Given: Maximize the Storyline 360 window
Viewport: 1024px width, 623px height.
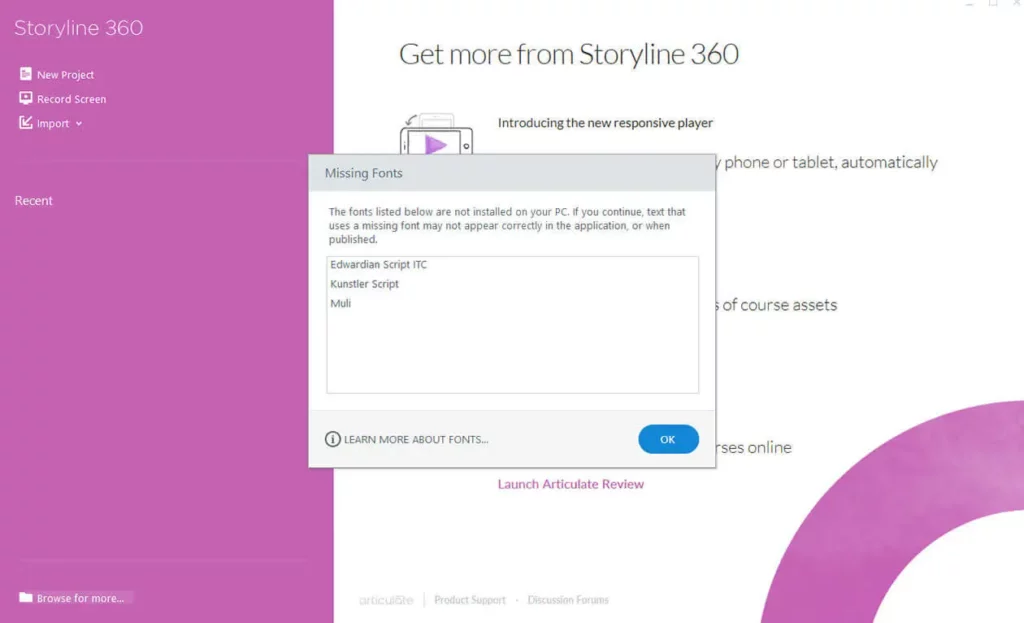Looking at the screenshot, I should pos(993,4).
